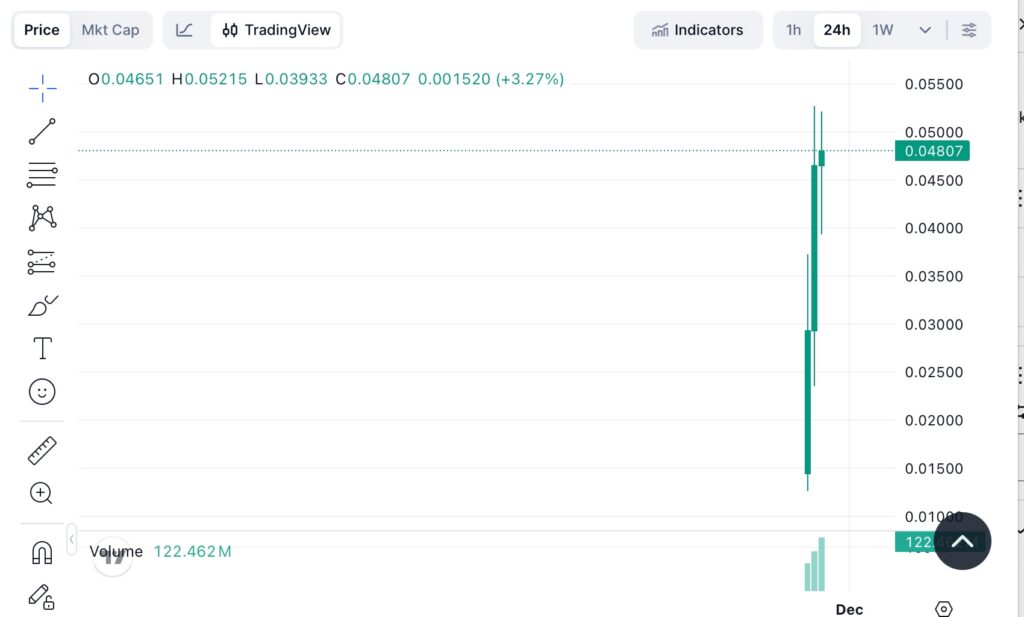Choose the projection forecast tool

(41, 261)
